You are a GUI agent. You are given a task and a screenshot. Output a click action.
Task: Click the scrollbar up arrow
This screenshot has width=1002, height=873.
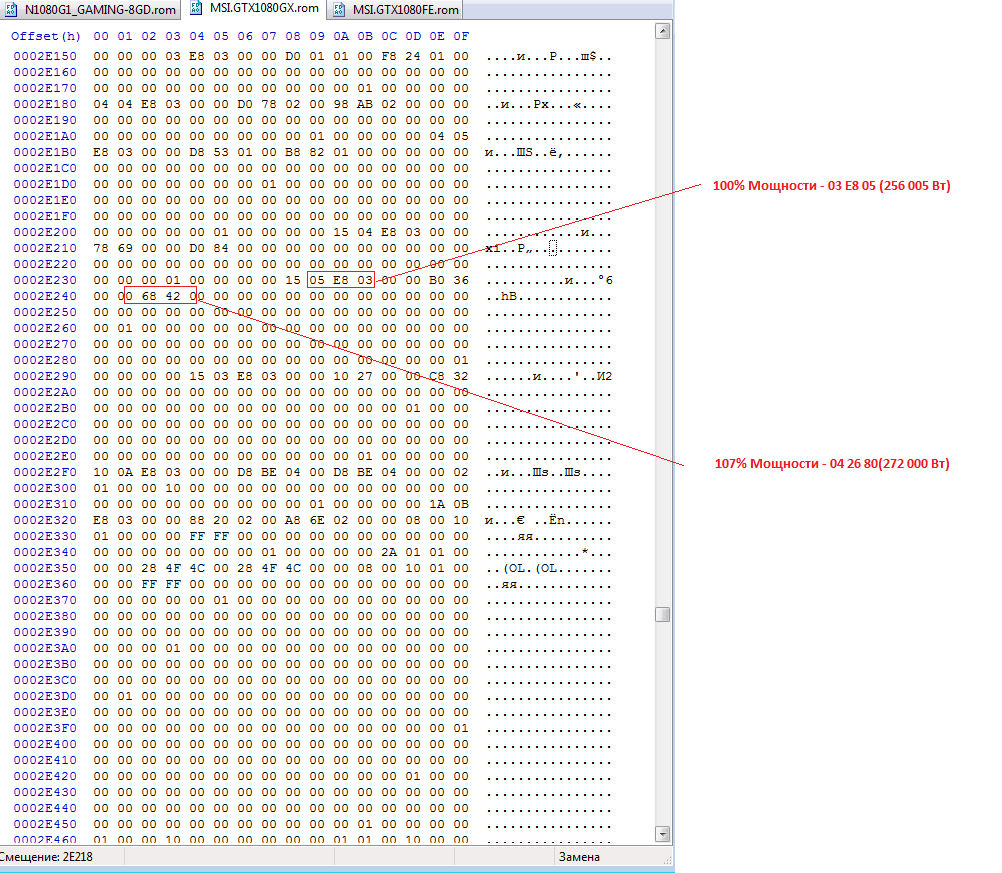coord(663,31)
